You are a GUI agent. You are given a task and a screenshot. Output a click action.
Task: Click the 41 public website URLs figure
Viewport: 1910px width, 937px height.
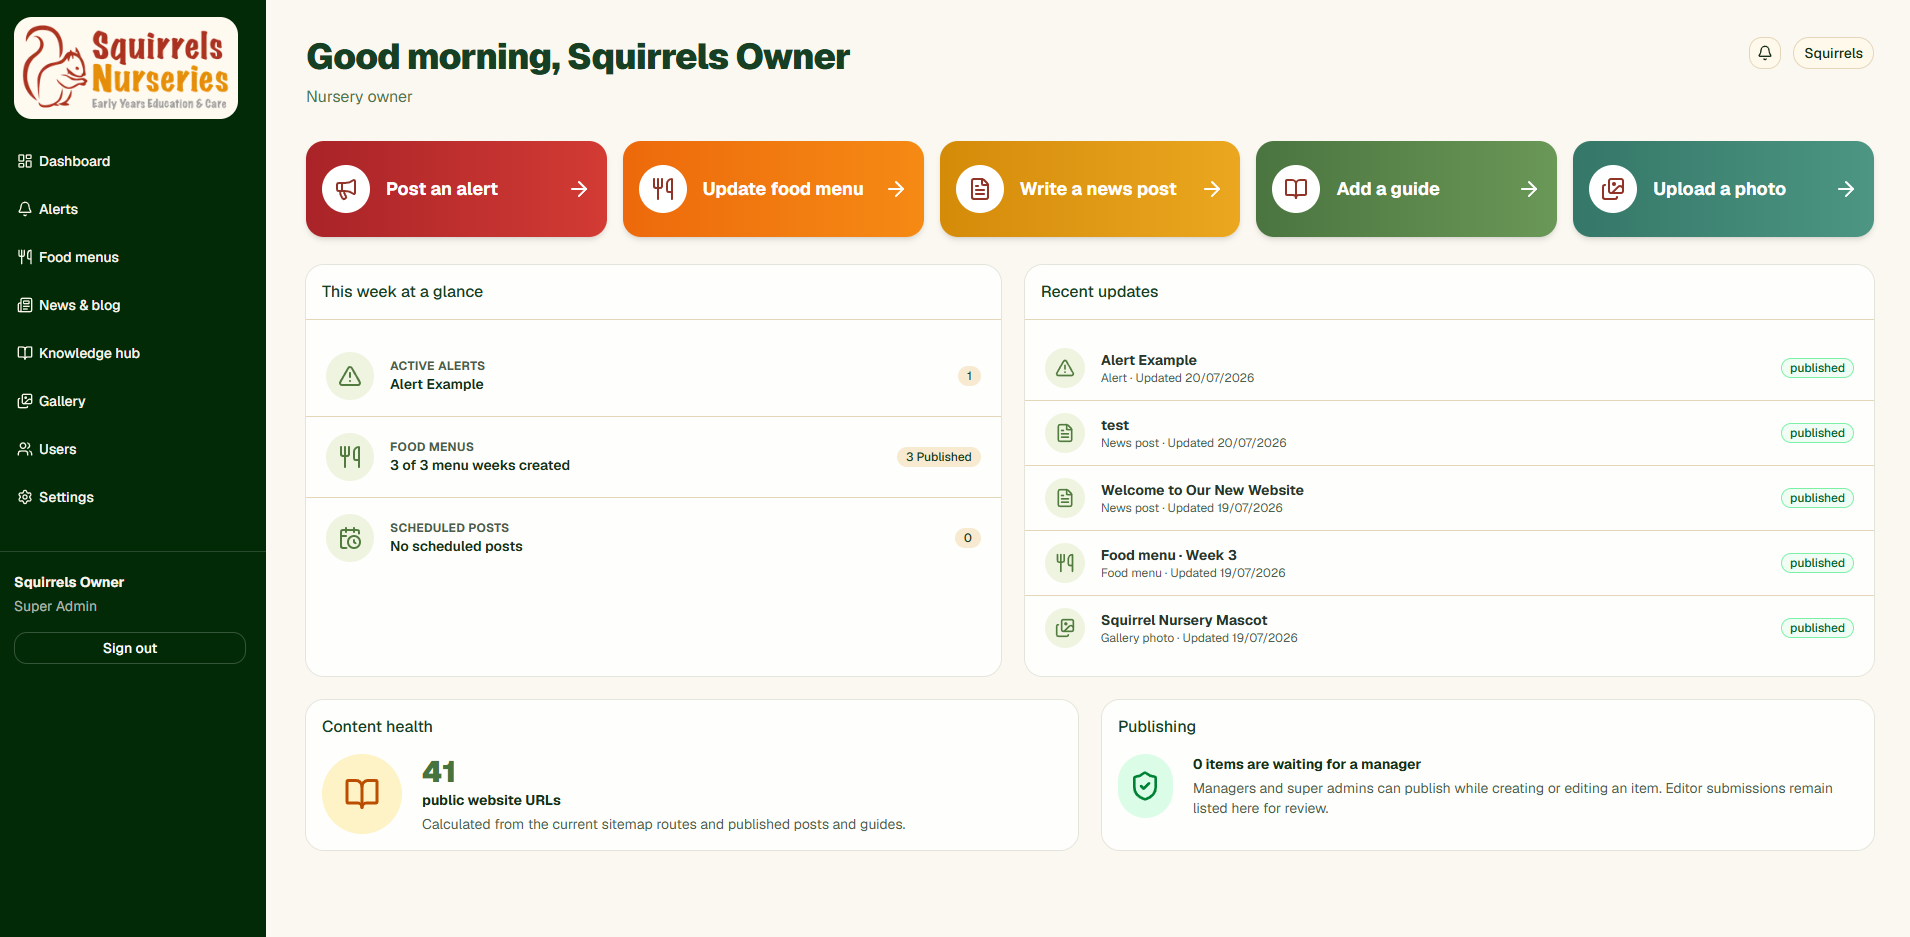click(x=439, y=772)
